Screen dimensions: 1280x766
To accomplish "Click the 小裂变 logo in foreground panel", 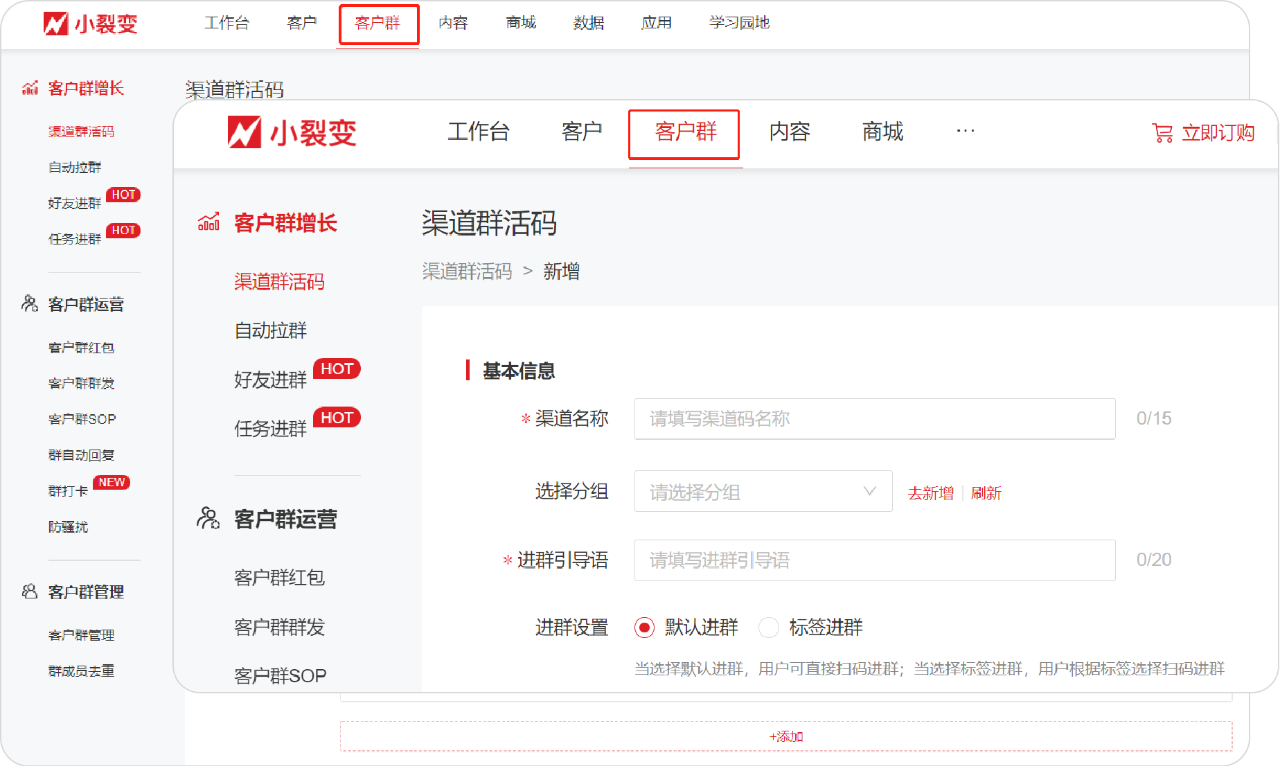I will 292,132.
